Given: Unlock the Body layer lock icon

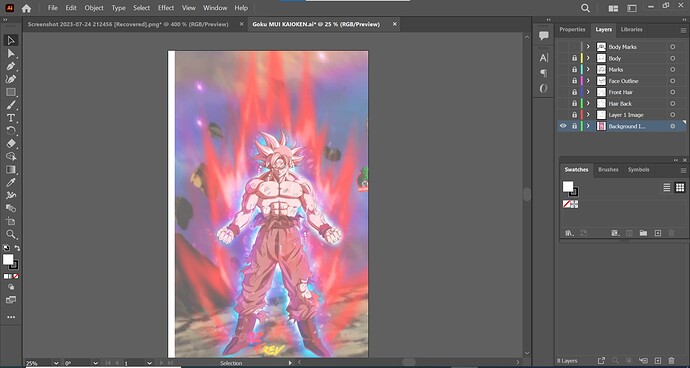Looking at the screenshot, I should click(x=574, y=58).
